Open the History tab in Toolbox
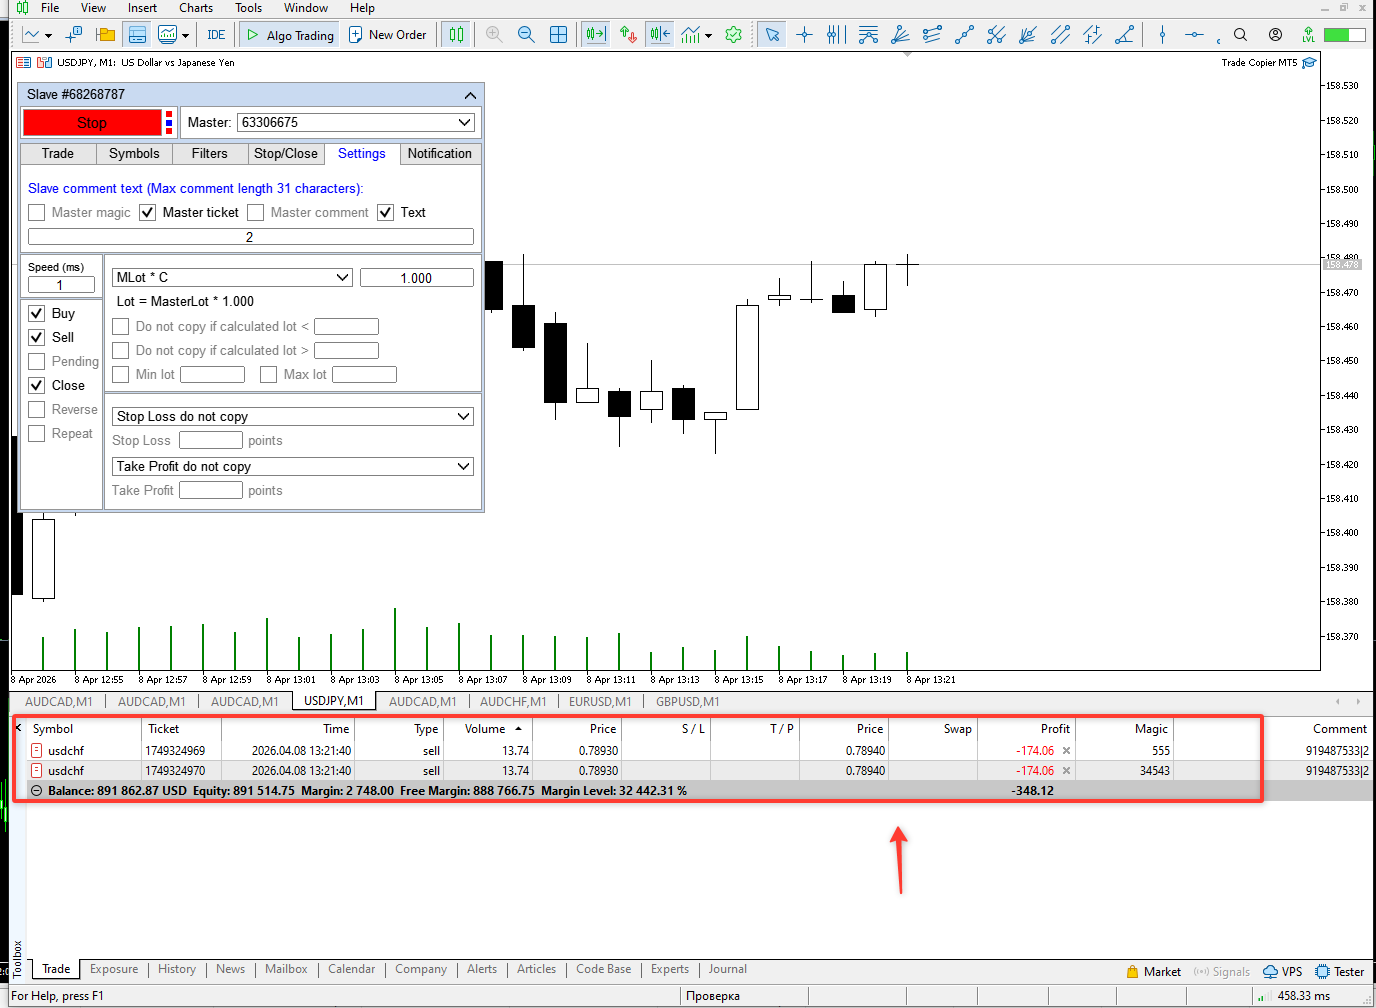Screen dimensions: 1376x1008 click(x=177, y=969)
